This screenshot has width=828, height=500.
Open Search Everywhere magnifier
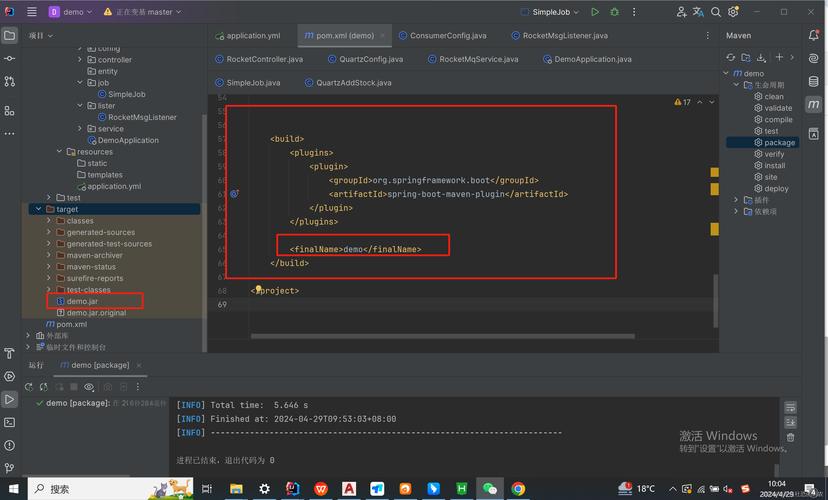click(716, 12)
